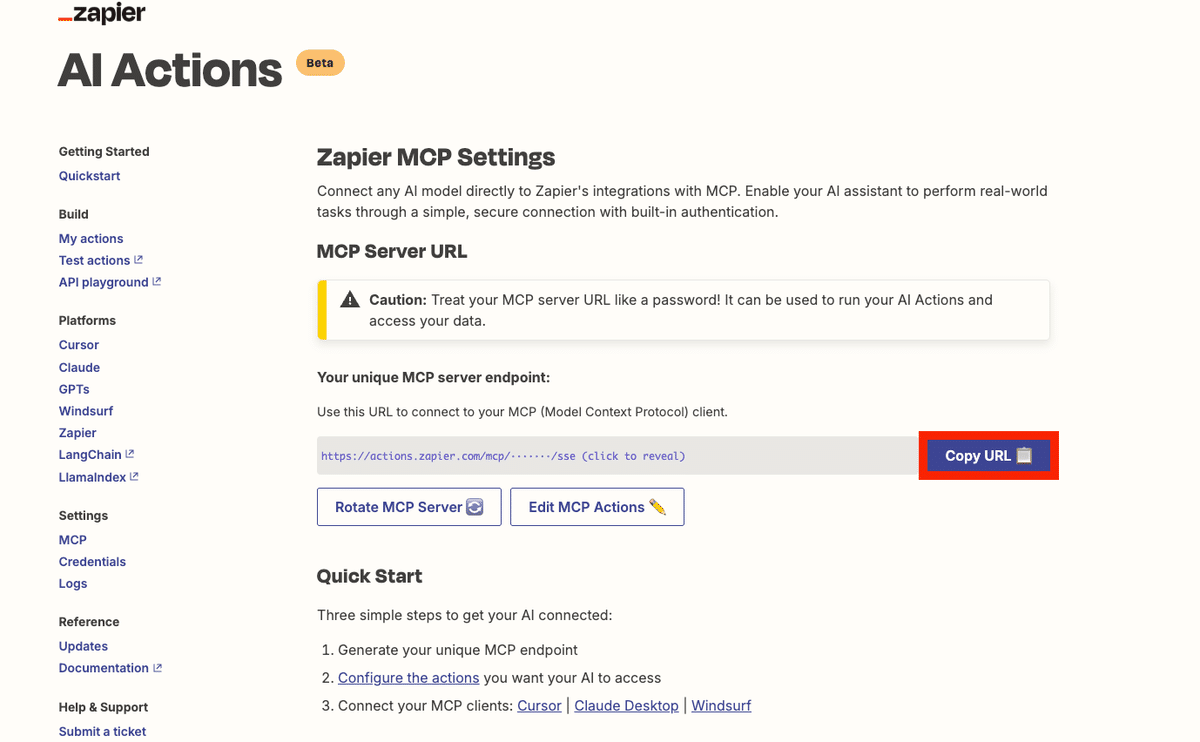Click the external link icon beside Test actions
This screenshot has height=742, width=1200.
point(138,259)
